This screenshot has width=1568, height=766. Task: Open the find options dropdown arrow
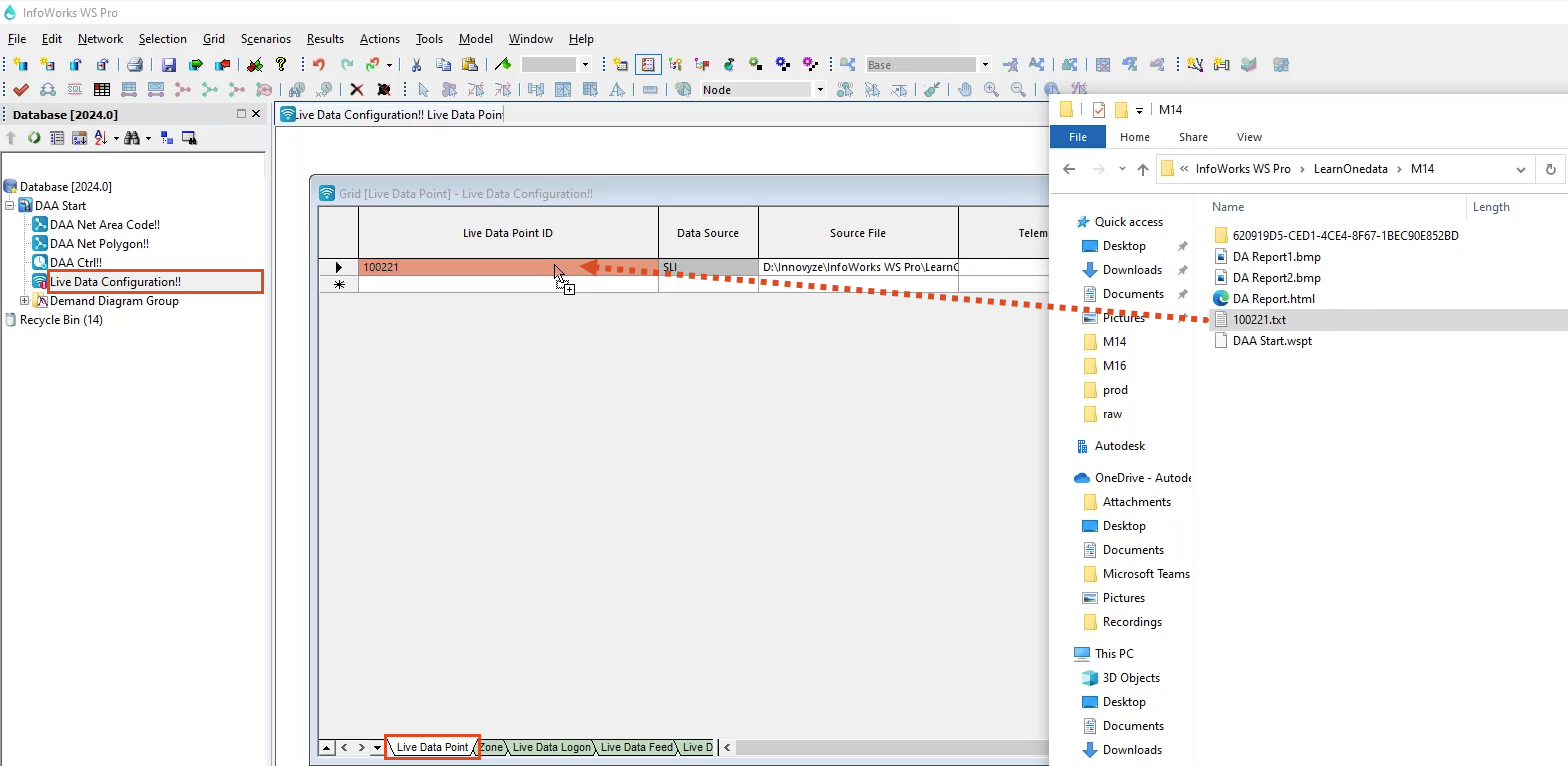click(x=148, y=138)
